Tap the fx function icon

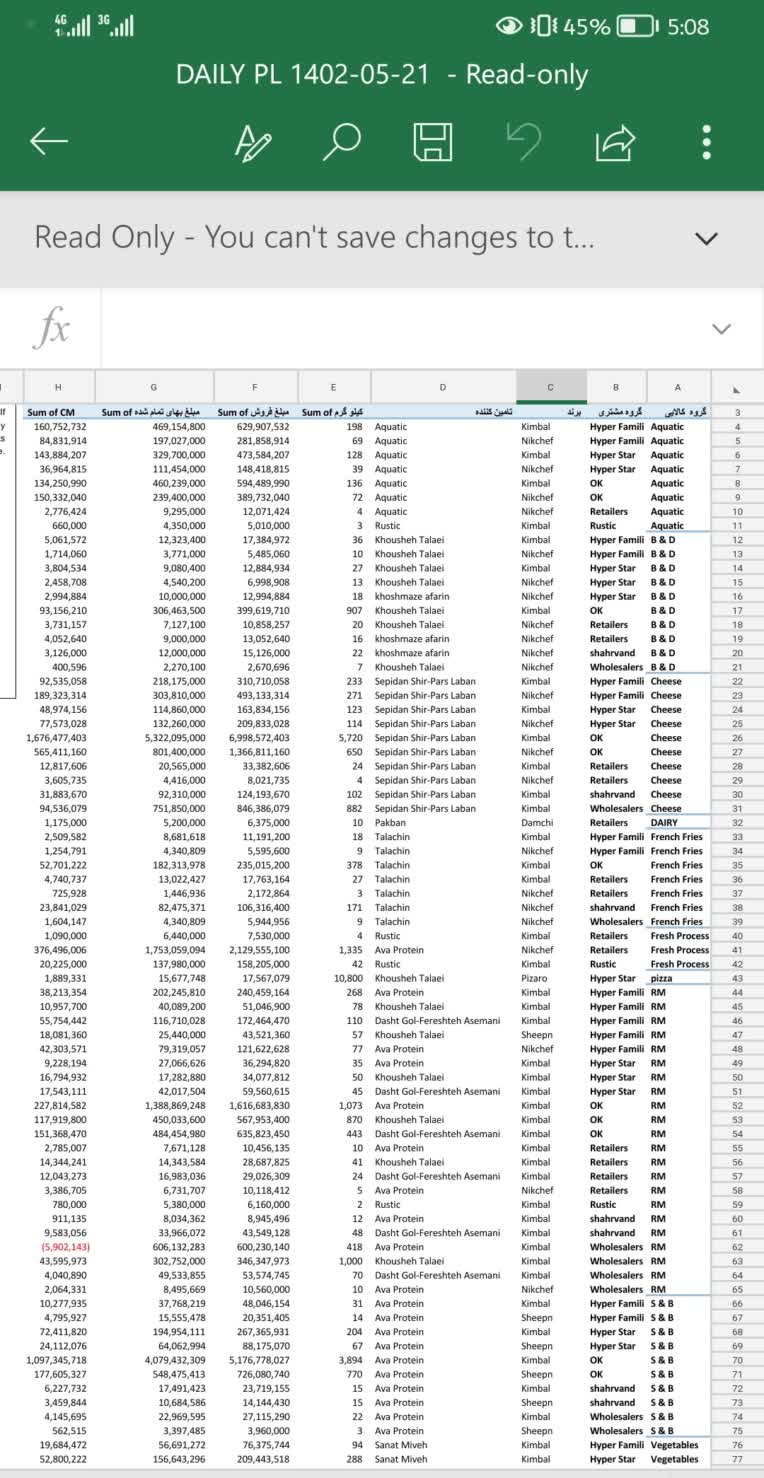(x=50, y=328)
